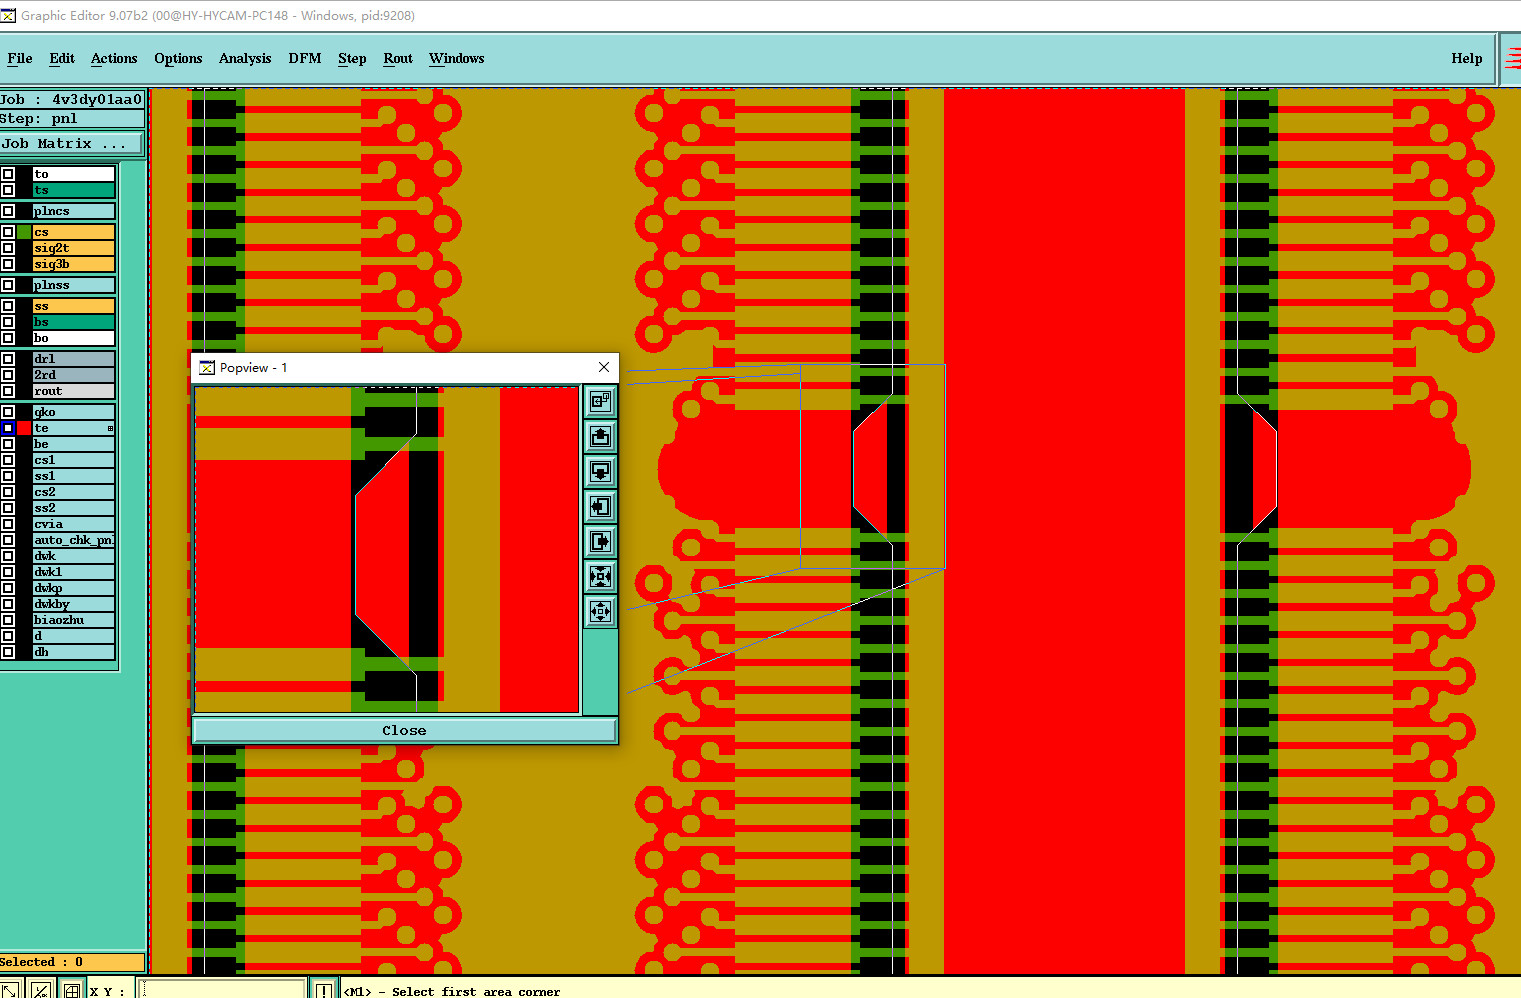
Task: Toggle the checkbox for layer 'to'
Action: [8, 174]
